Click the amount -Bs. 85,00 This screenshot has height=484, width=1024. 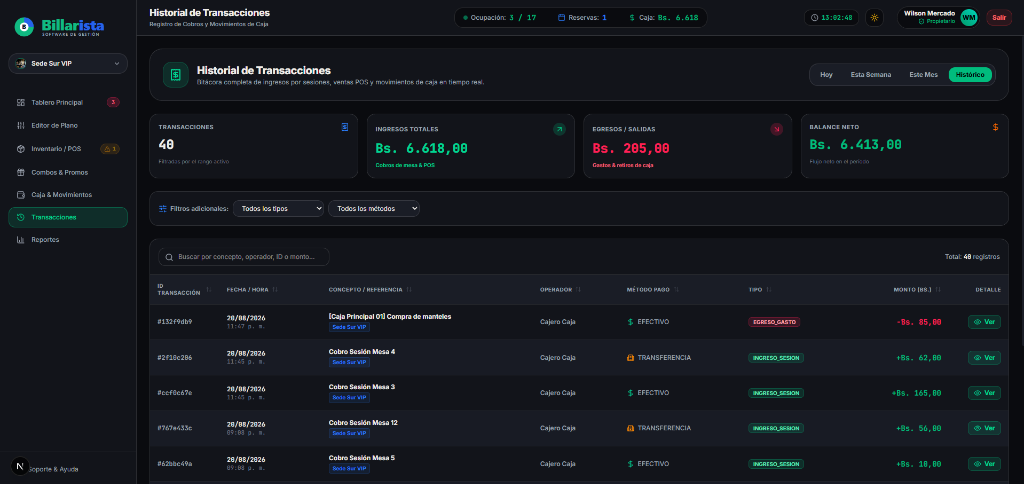click(918, 322)
